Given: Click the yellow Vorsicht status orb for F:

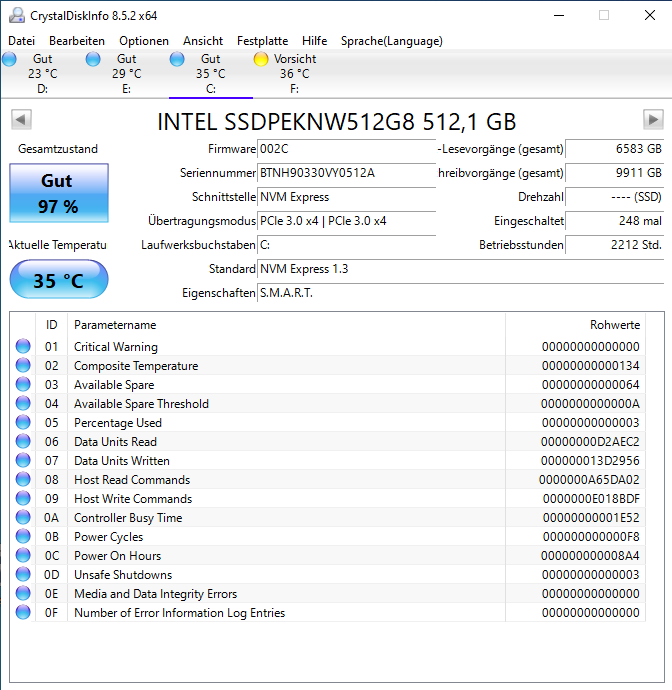Looking at the screenshot, I should point(261,59).
